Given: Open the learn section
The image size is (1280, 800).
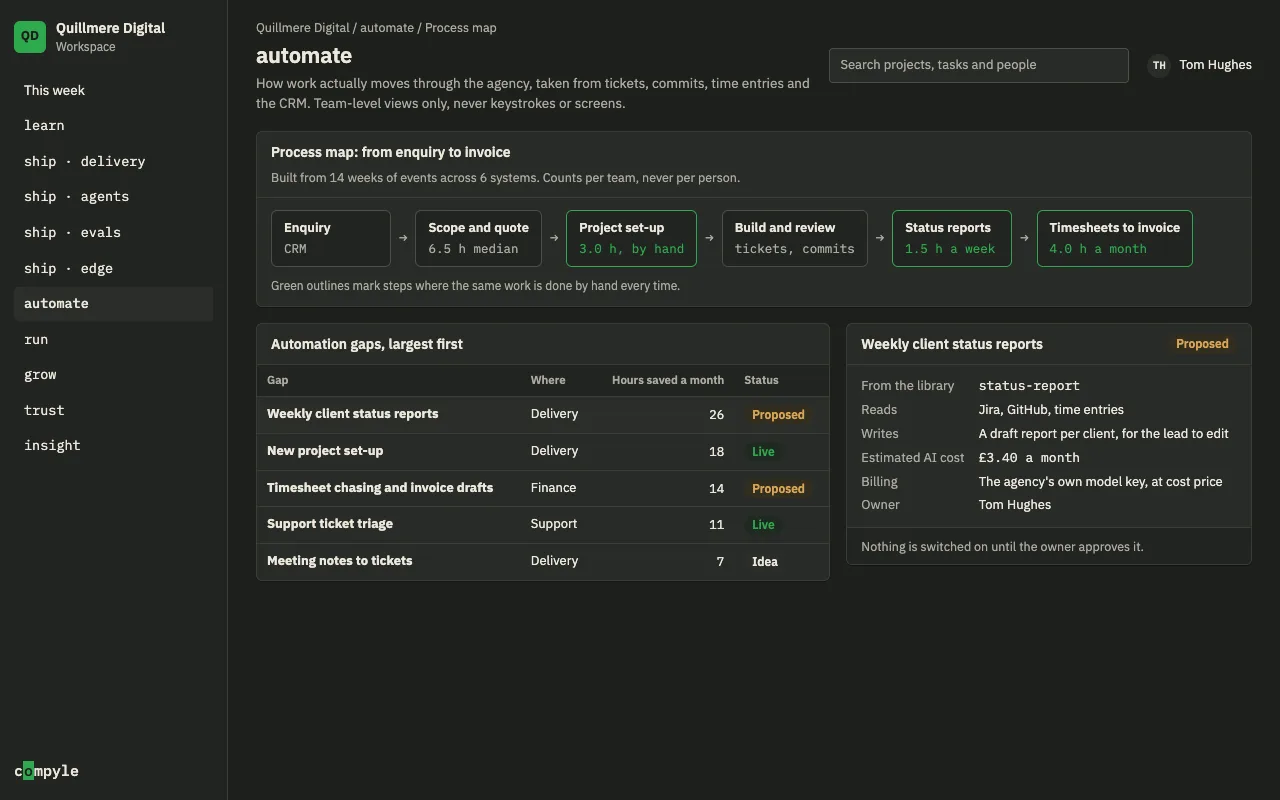Looking at the screenshot, I should coord(113,126).
